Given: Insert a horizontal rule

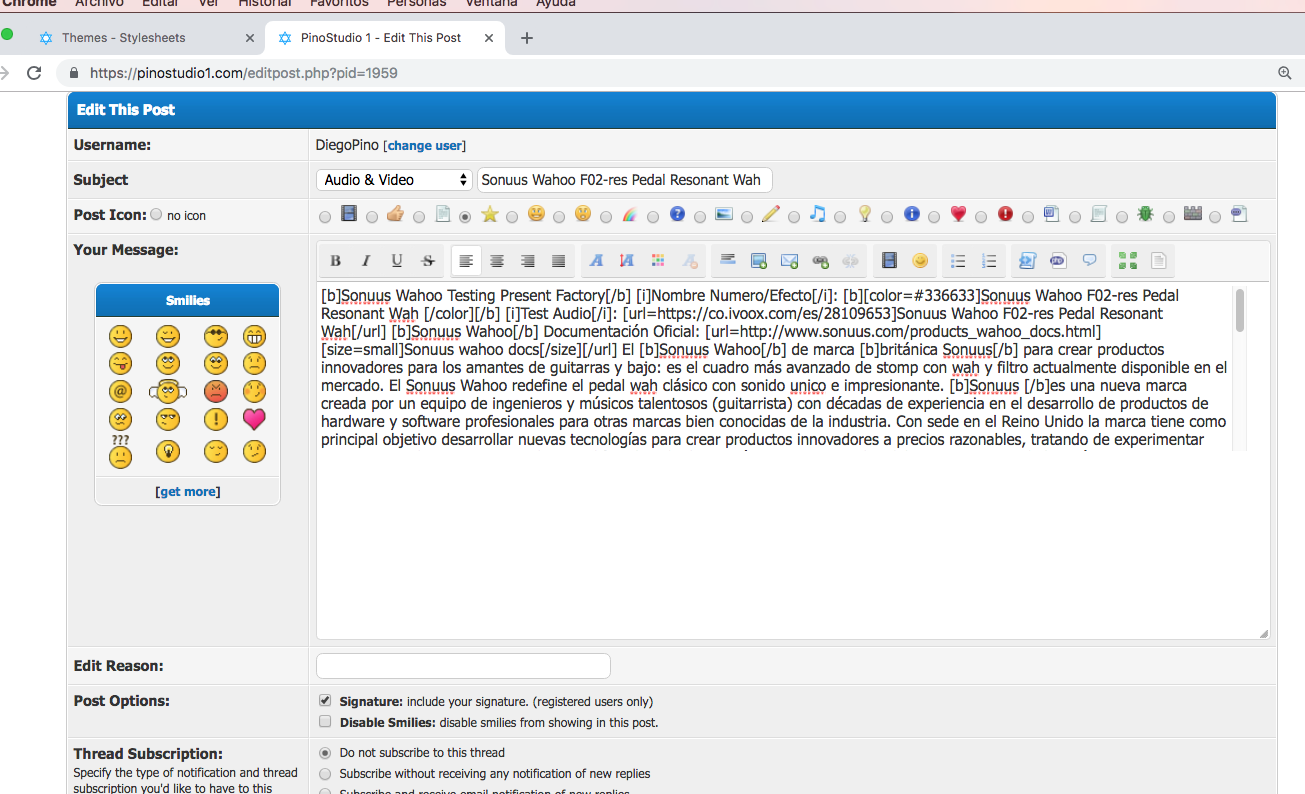Looking at the screenshot, I should pos(728,261).
